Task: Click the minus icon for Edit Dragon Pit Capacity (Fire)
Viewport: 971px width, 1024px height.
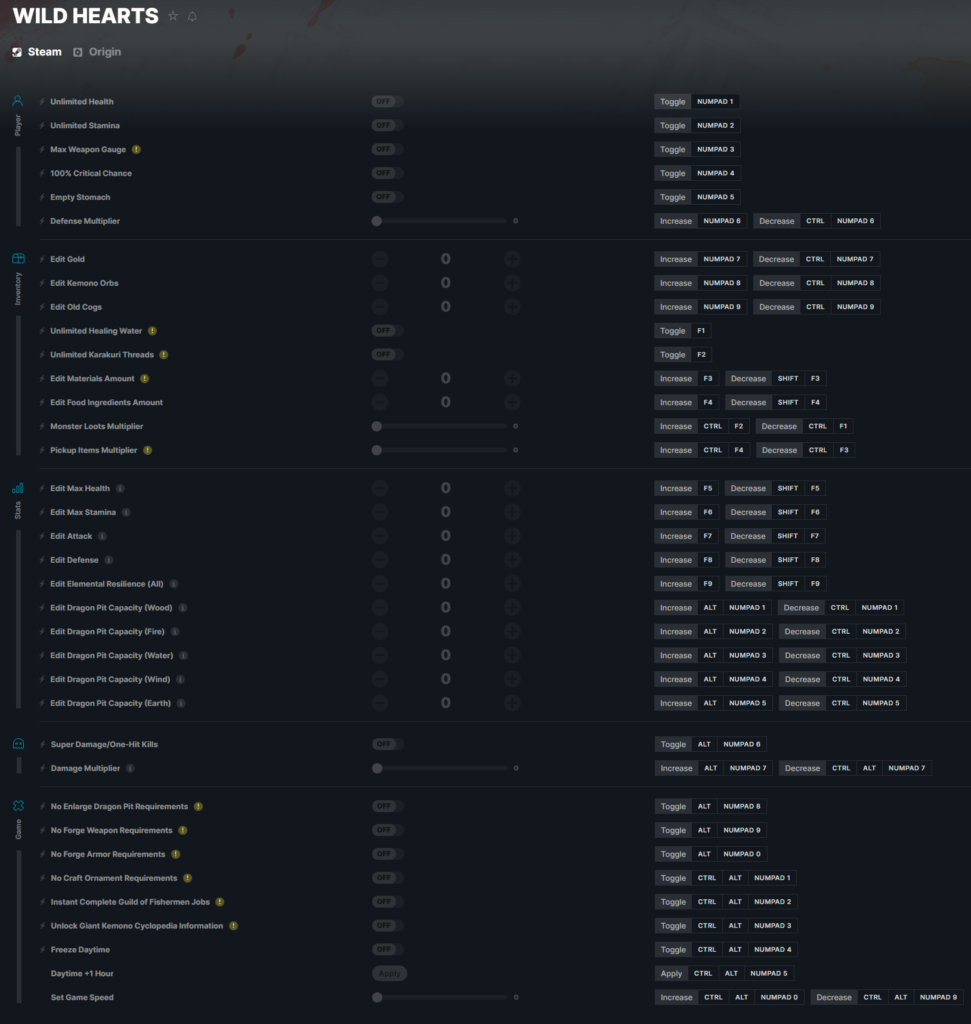Action: [380, 632]
